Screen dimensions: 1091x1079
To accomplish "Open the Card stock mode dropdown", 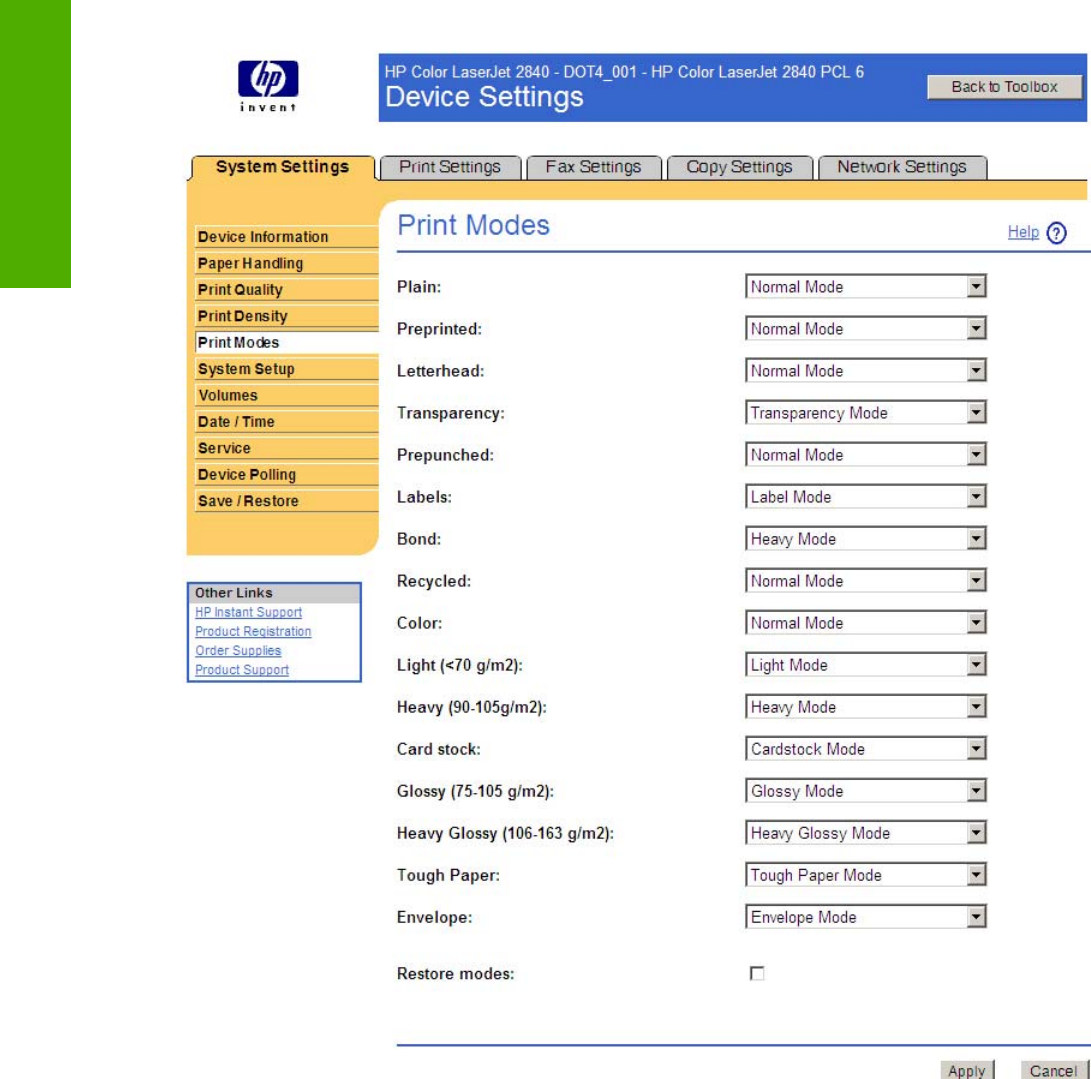I will click(x=866, y=749).
